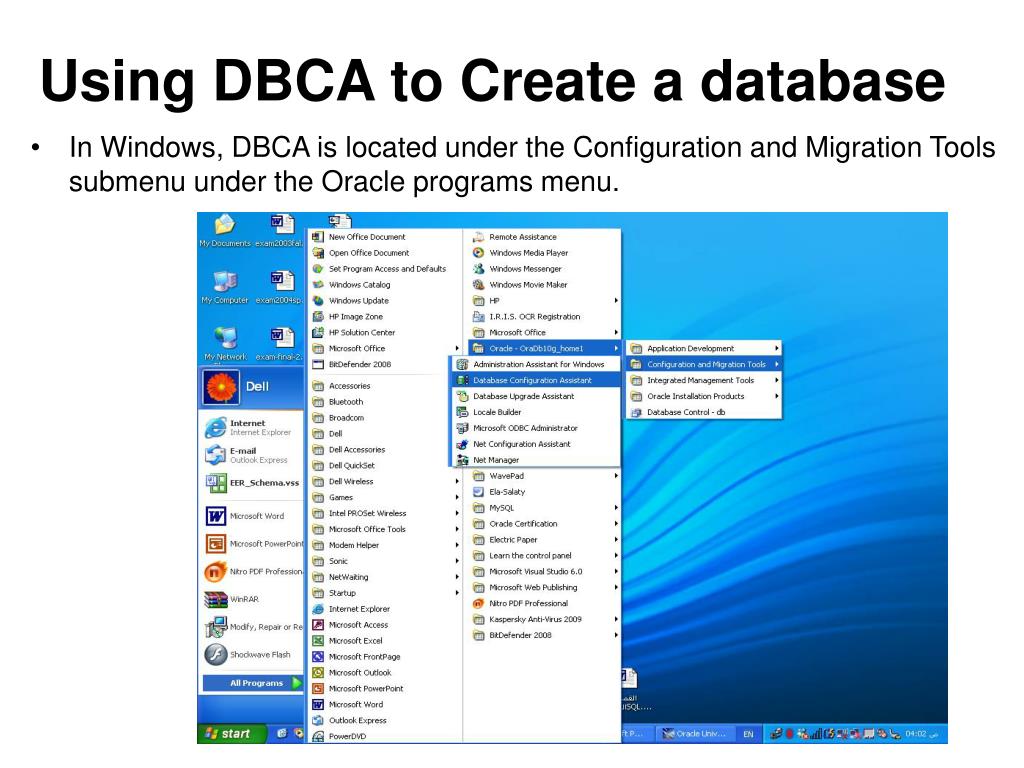Click Windows Update icon
The height and width of the screenshot is (768, 1024).
[x=318, y=300]
